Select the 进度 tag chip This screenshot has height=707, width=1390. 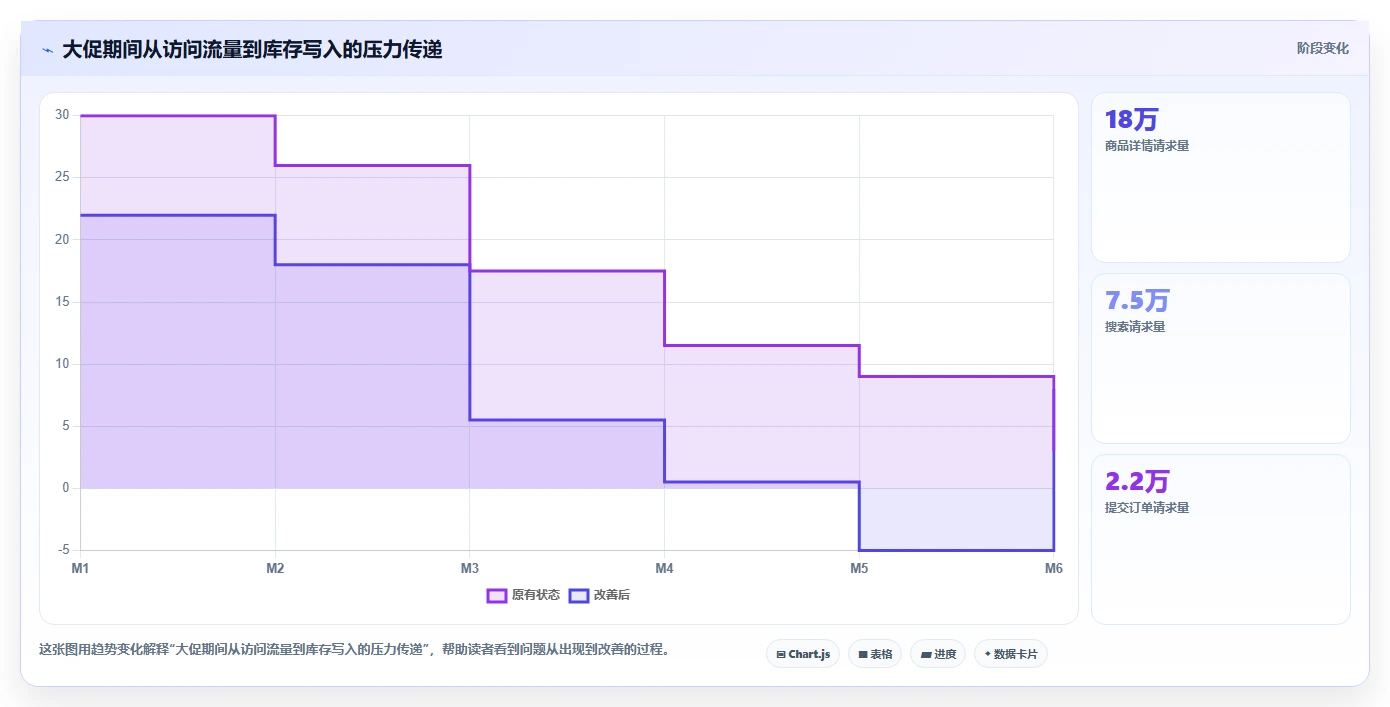point(938,654)
